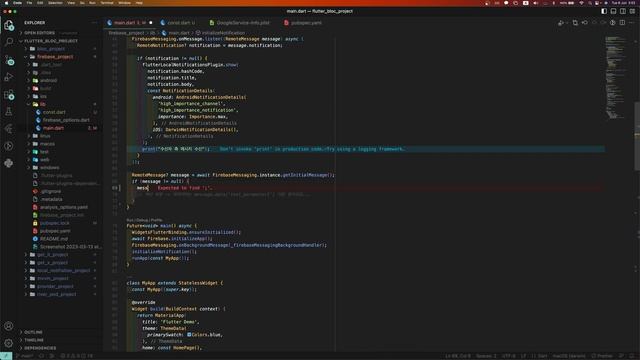Click the main.dart breadcrumb item
This screenshot has height=360, width=640.
coord(176,33)
